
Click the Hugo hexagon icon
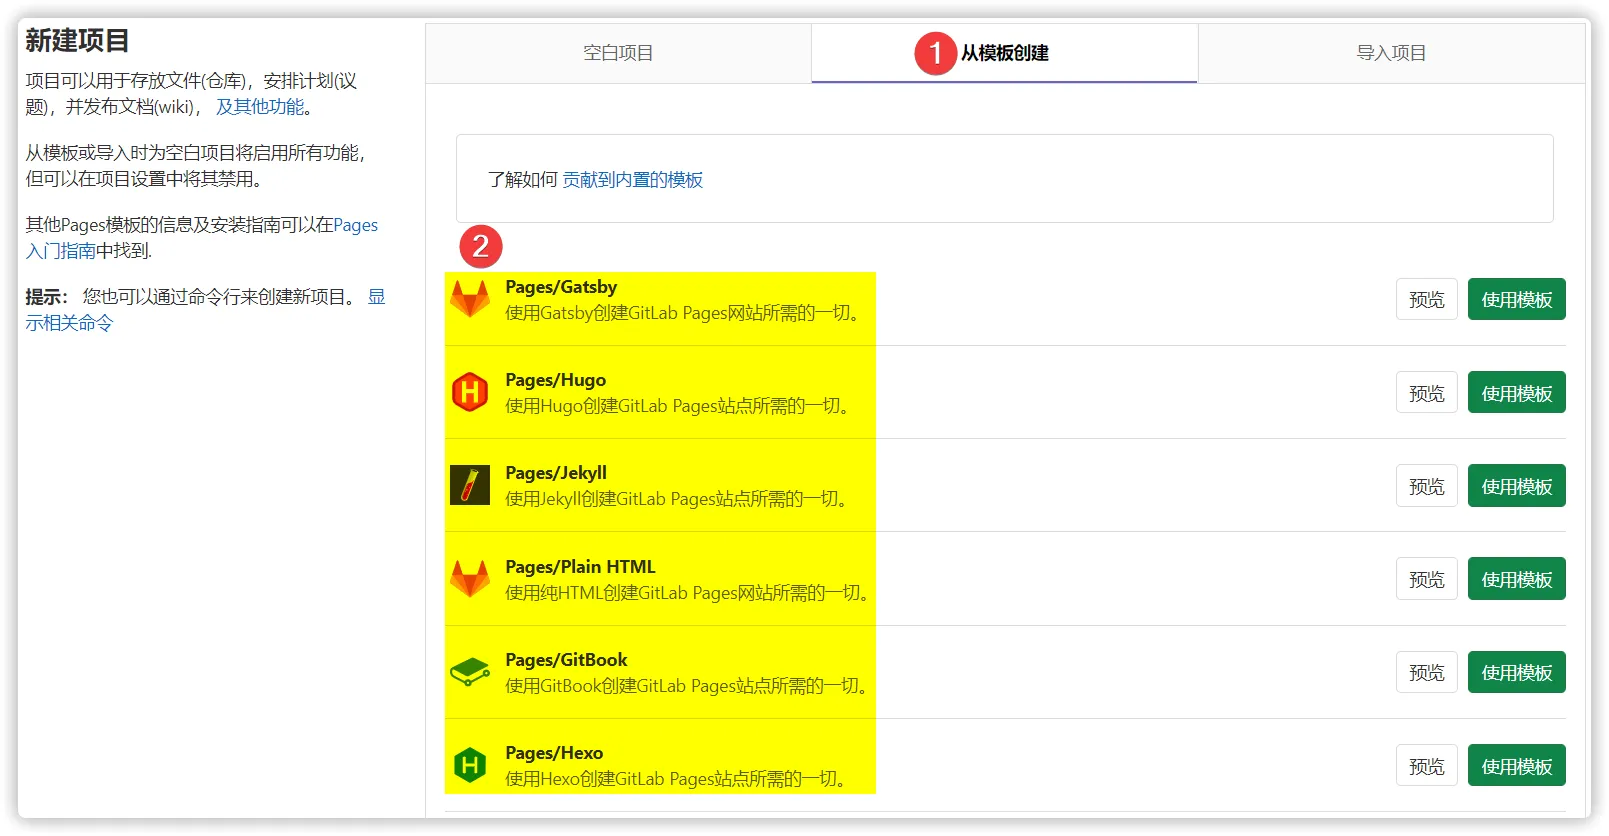coord(470,392)
